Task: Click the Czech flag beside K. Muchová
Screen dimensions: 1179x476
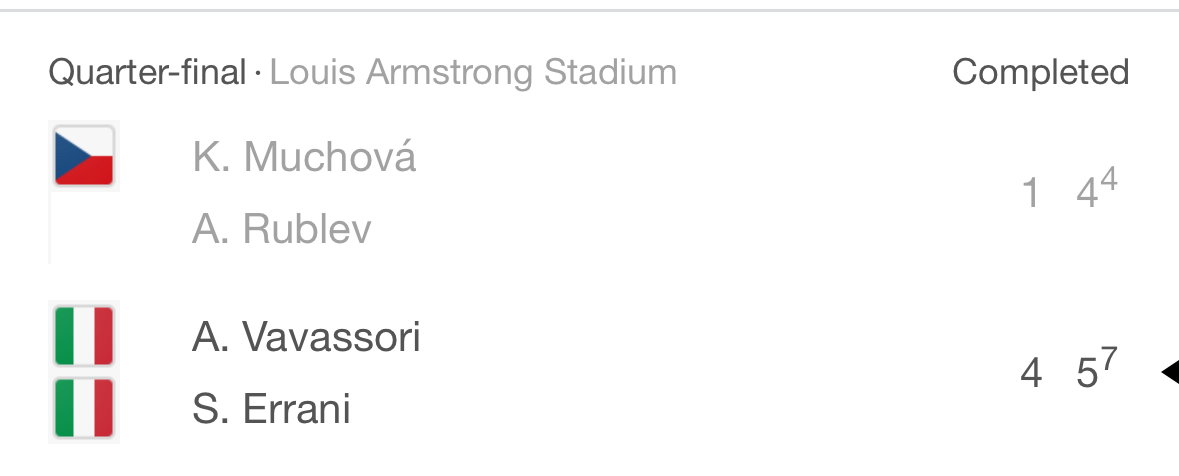Action: pos(84,156)
